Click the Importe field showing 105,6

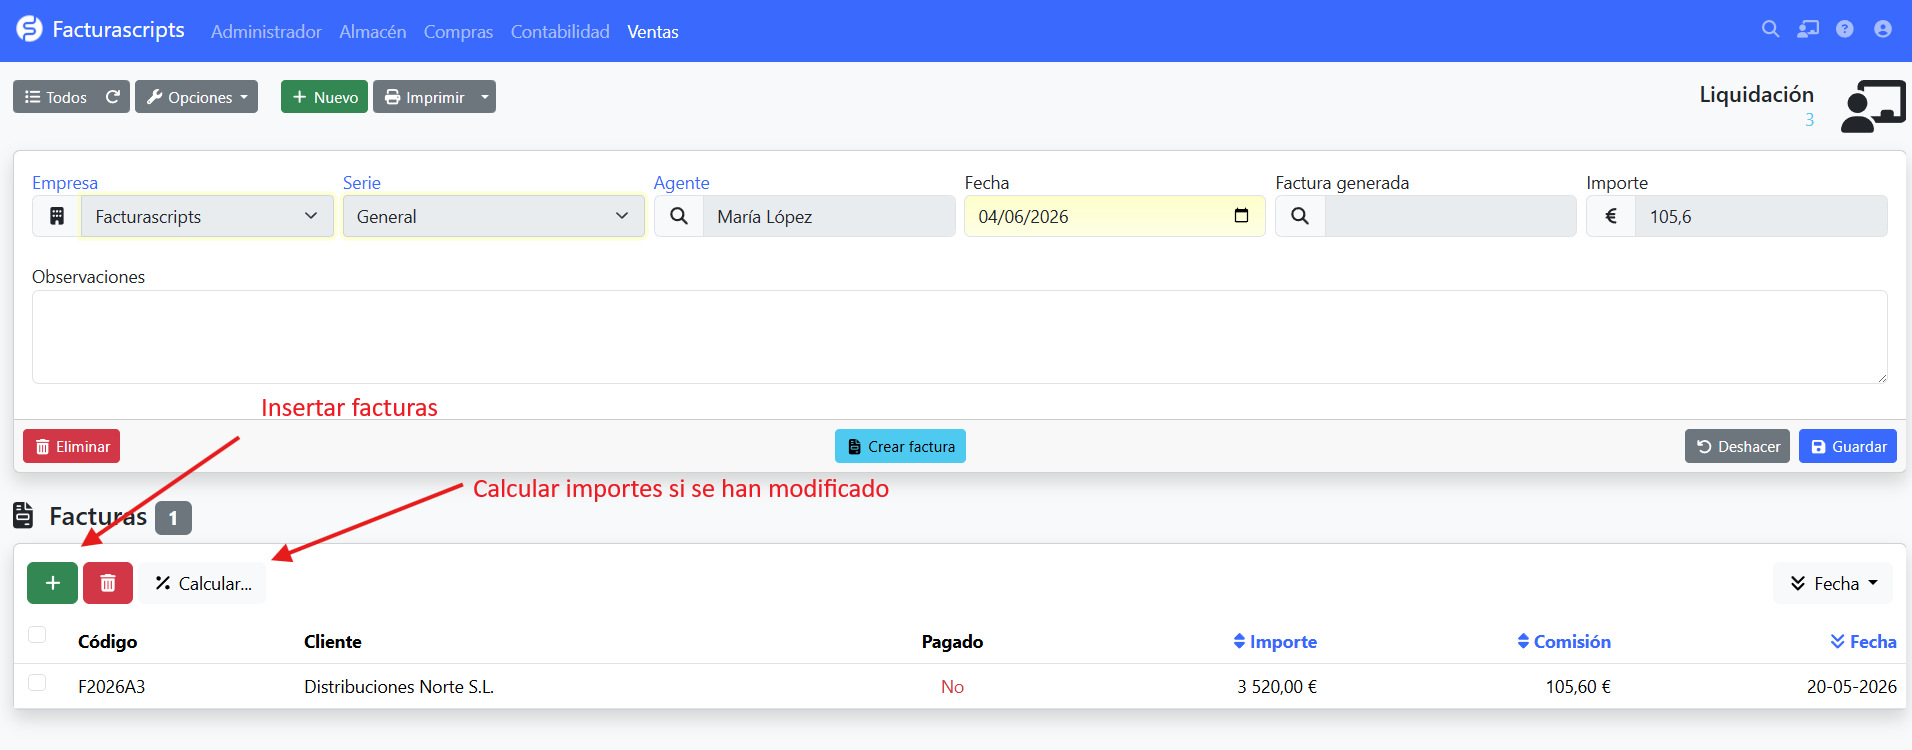1761,216
